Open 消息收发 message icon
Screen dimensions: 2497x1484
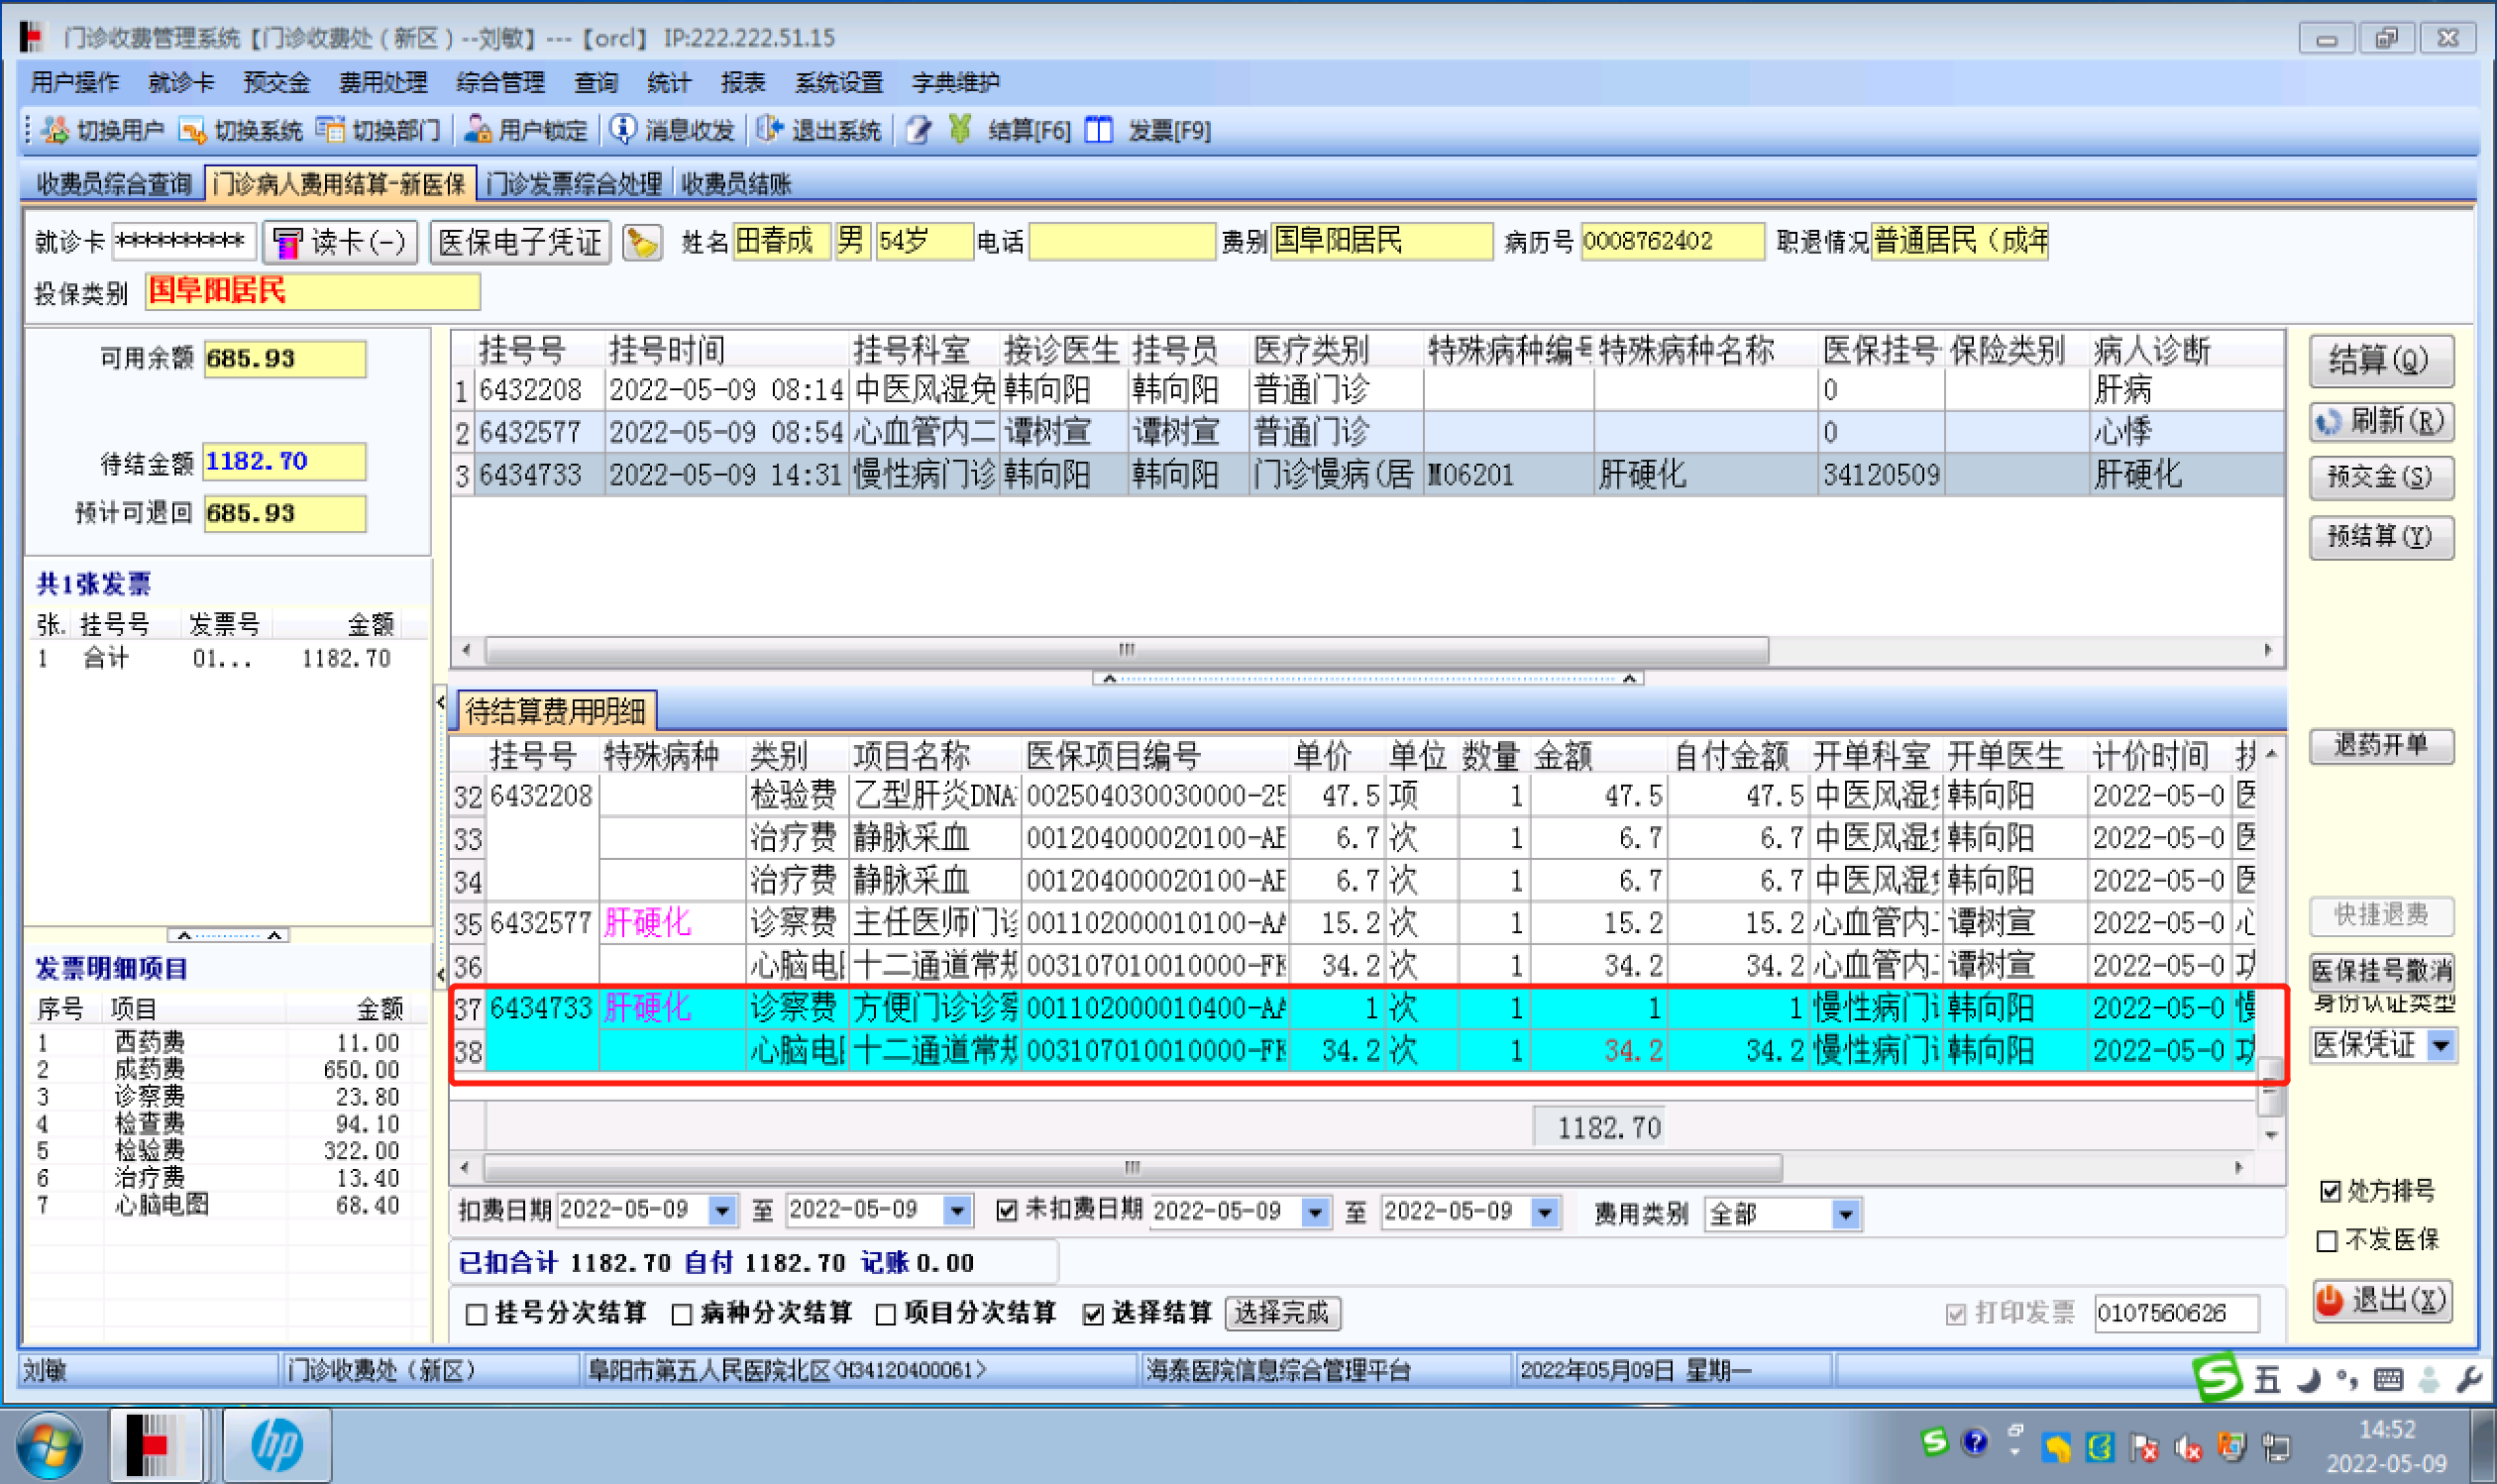coord(623,130)
